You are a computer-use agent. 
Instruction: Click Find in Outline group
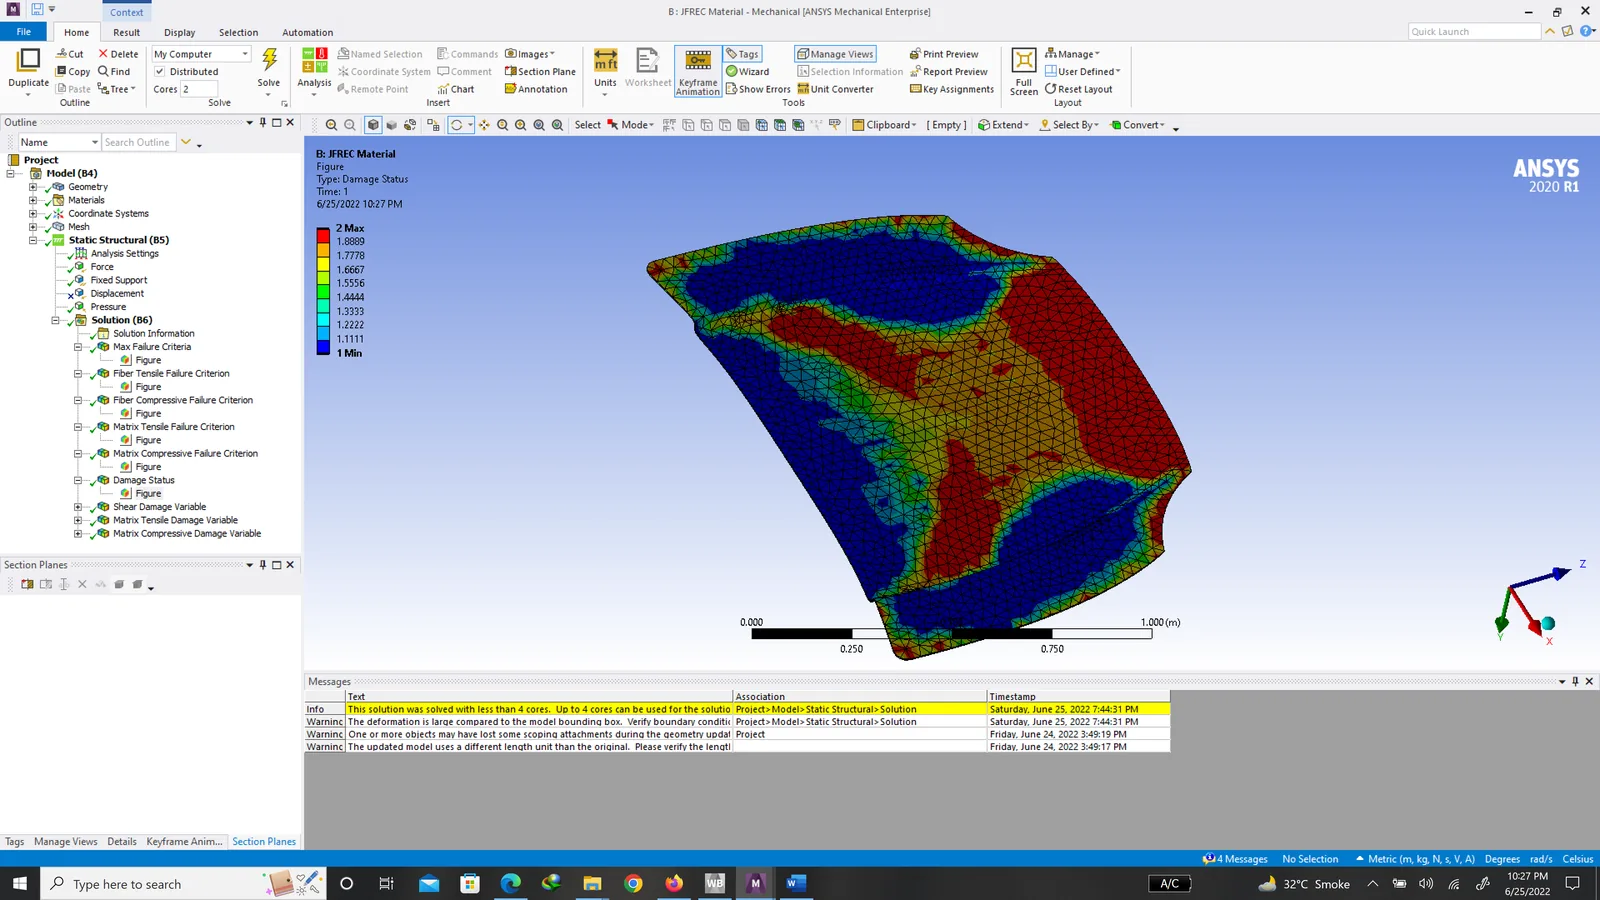[x=114, y=72]
